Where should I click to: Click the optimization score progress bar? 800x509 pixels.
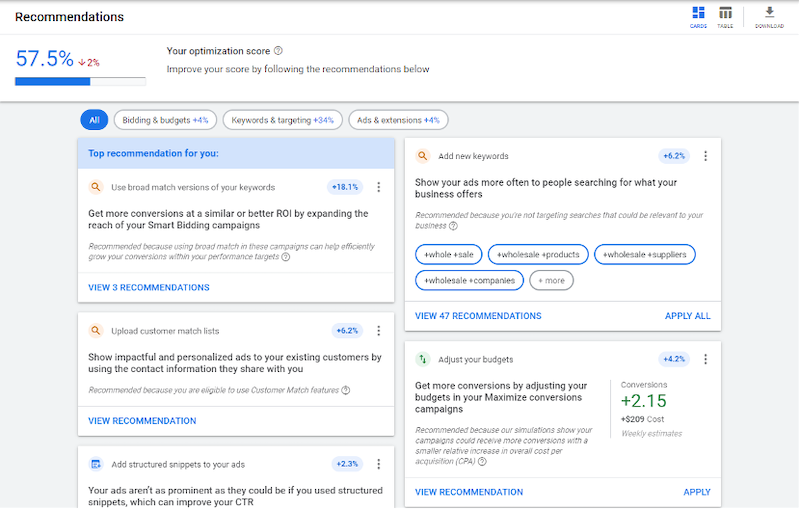pyautogui.click(x=80, y=81)
